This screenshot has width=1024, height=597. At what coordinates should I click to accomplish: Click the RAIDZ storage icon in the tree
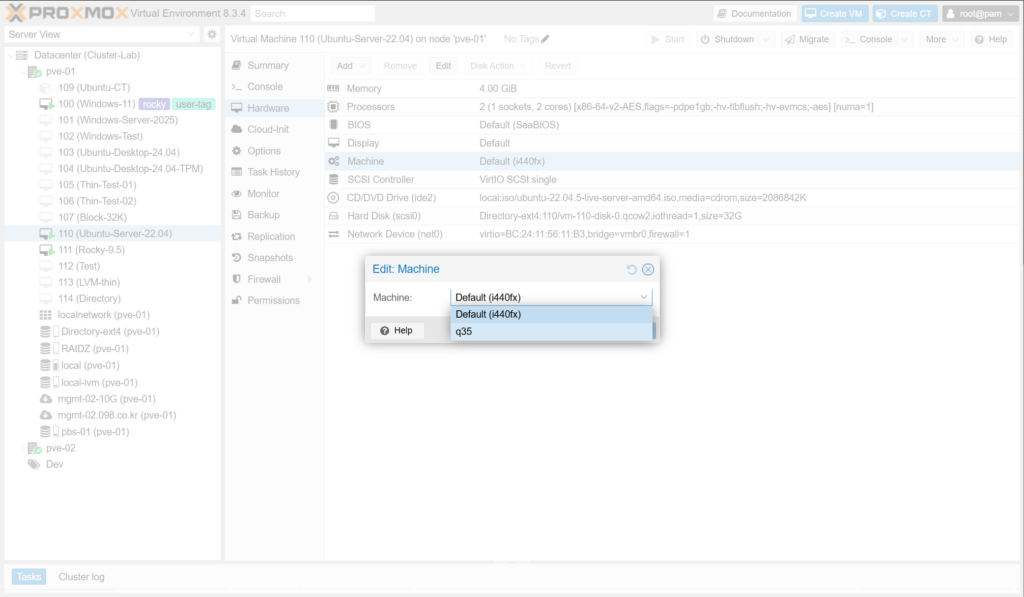click(x=45, y=349)
